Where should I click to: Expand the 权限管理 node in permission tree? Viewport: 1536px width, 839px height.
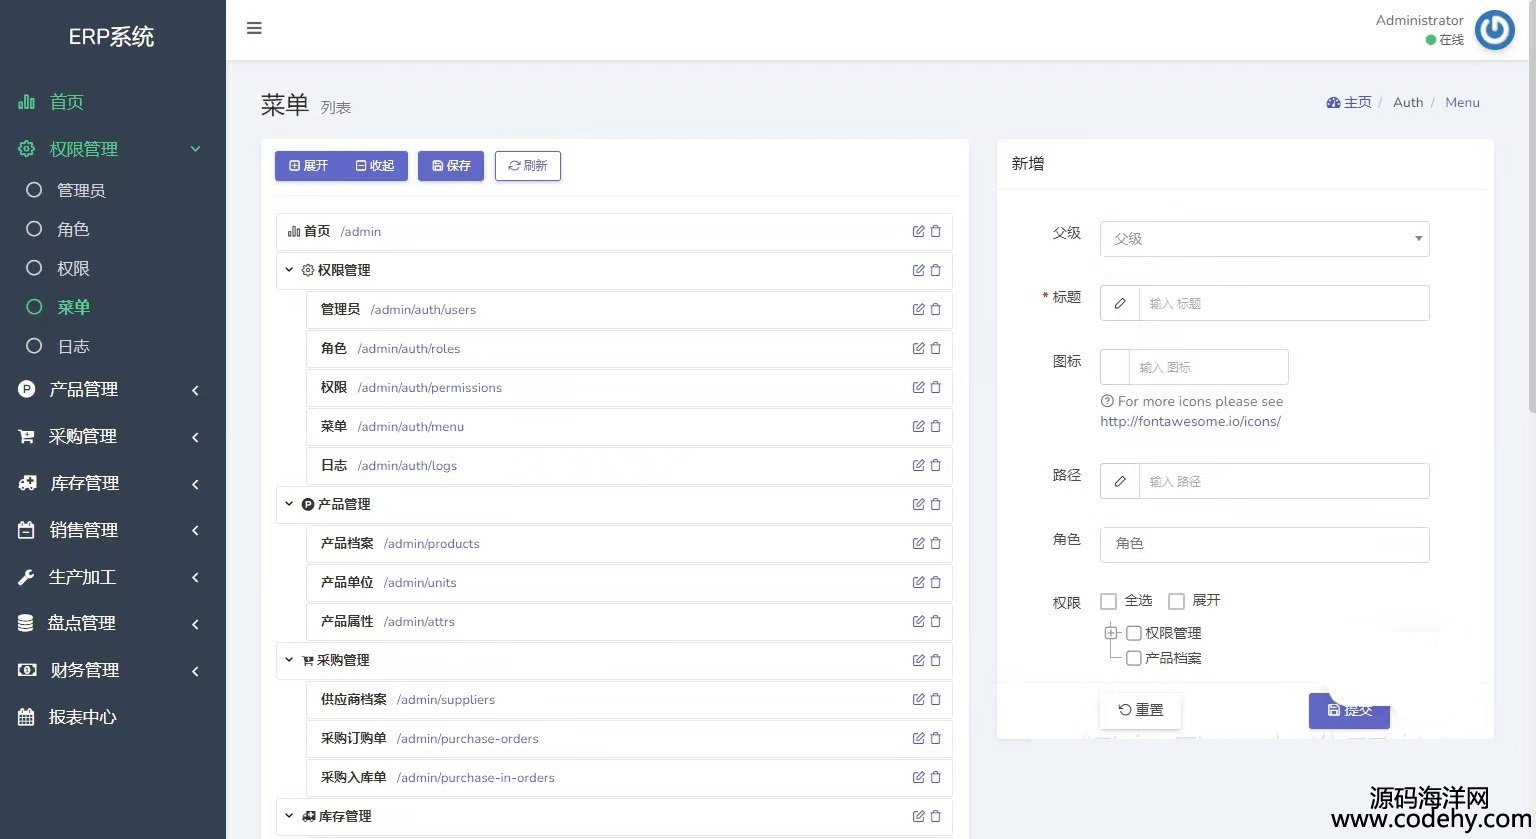[x=1111, y=633]
